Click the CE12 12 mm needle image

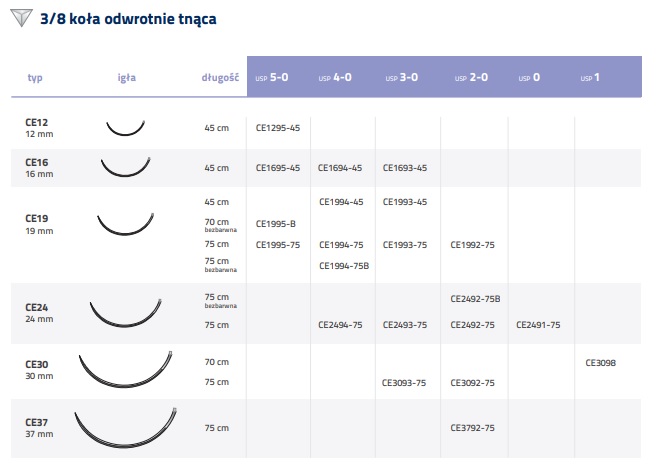pyautogui.click(x=127, y=128)
